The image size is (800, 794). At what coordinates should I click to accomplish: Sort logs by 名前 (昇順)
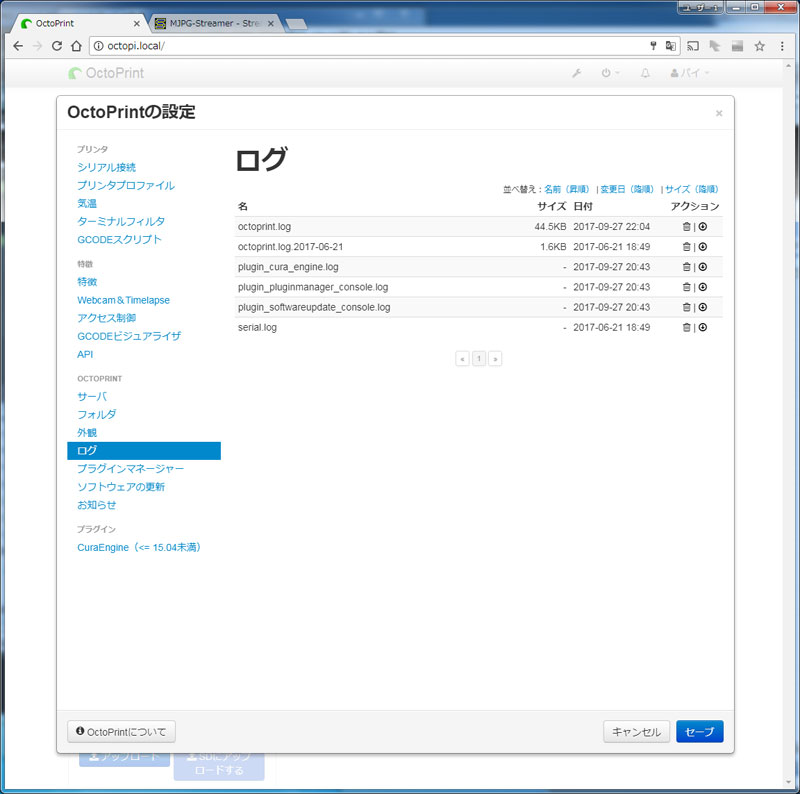tap(567, 189)
